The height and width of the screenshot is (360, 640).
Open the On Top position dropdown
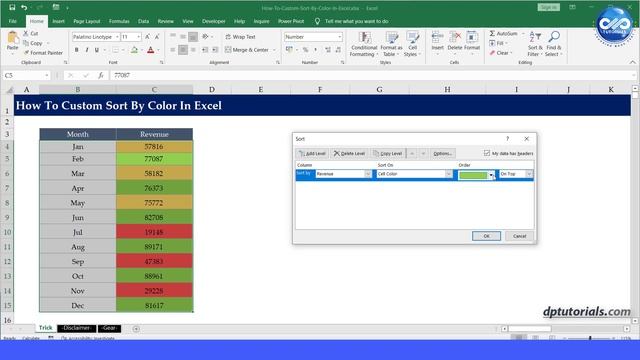529,174
